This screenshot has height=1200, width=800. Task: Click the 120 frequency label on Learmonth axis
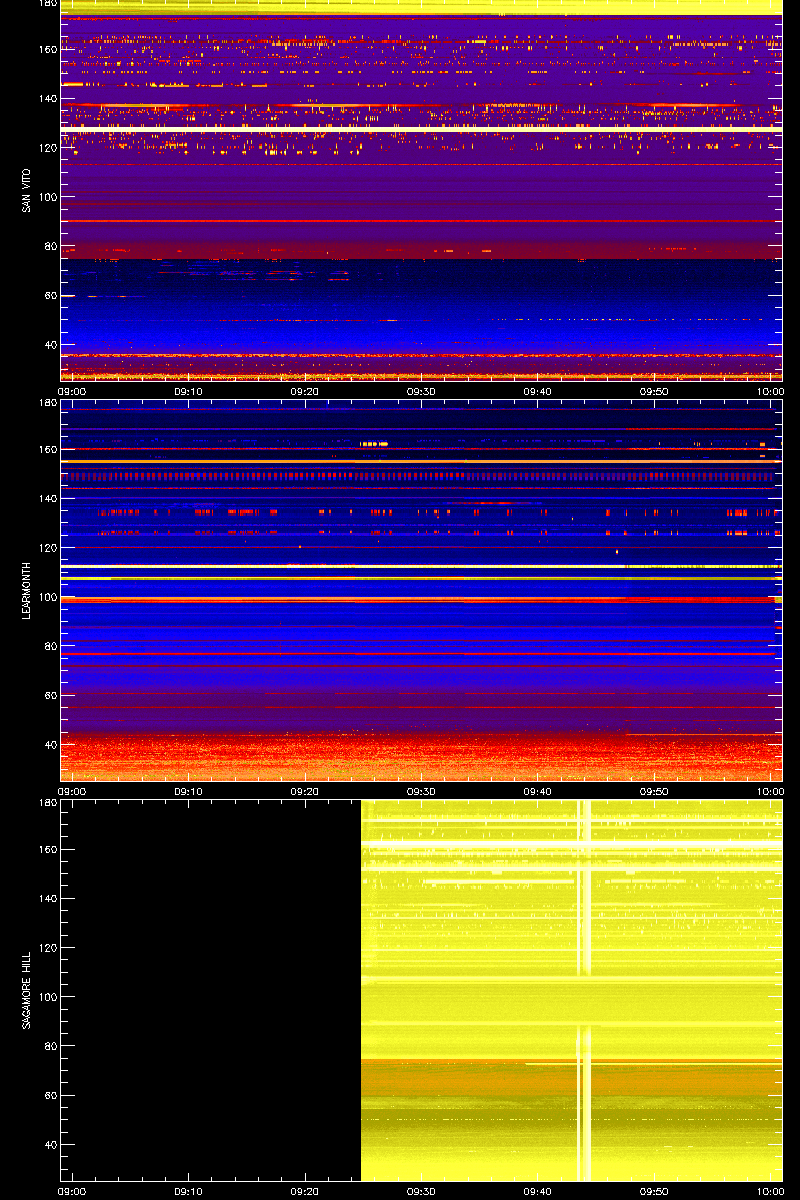pos(47,548)
